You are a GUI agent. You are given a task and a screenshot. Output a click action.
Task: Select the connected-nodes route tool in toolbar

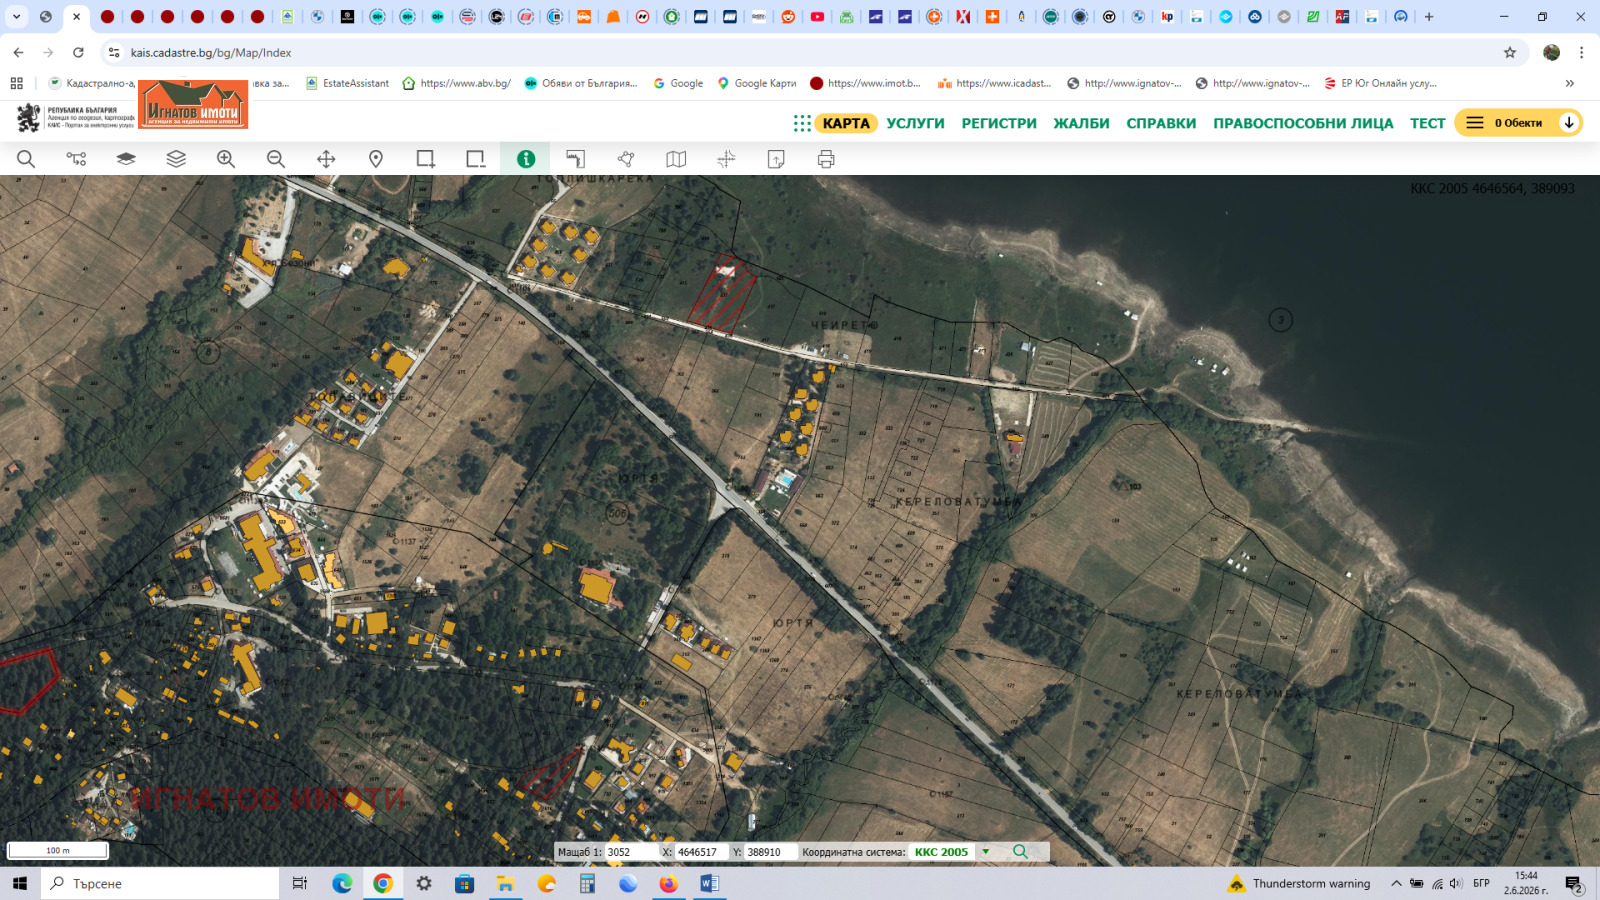tap(76, 159)
